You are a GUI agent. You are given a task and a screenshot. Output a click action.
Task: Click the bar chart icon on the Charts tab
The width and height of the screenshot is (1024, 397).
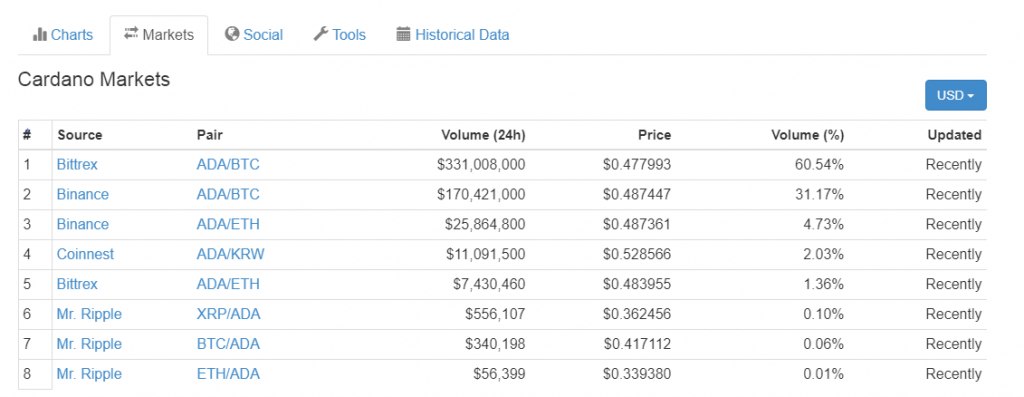coord(39,34)
